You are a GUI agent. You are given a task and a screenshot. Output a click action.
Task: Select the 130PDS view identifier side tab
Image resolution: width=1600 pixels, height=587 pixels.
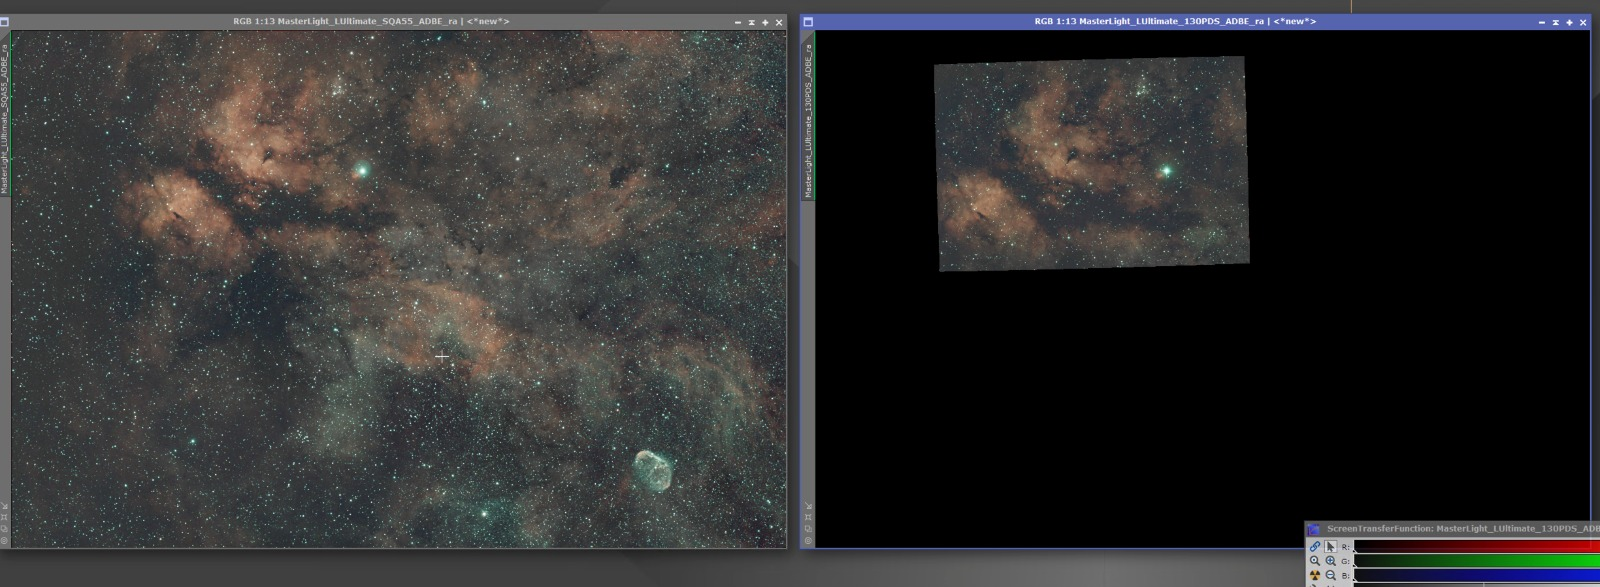[808, 118]
